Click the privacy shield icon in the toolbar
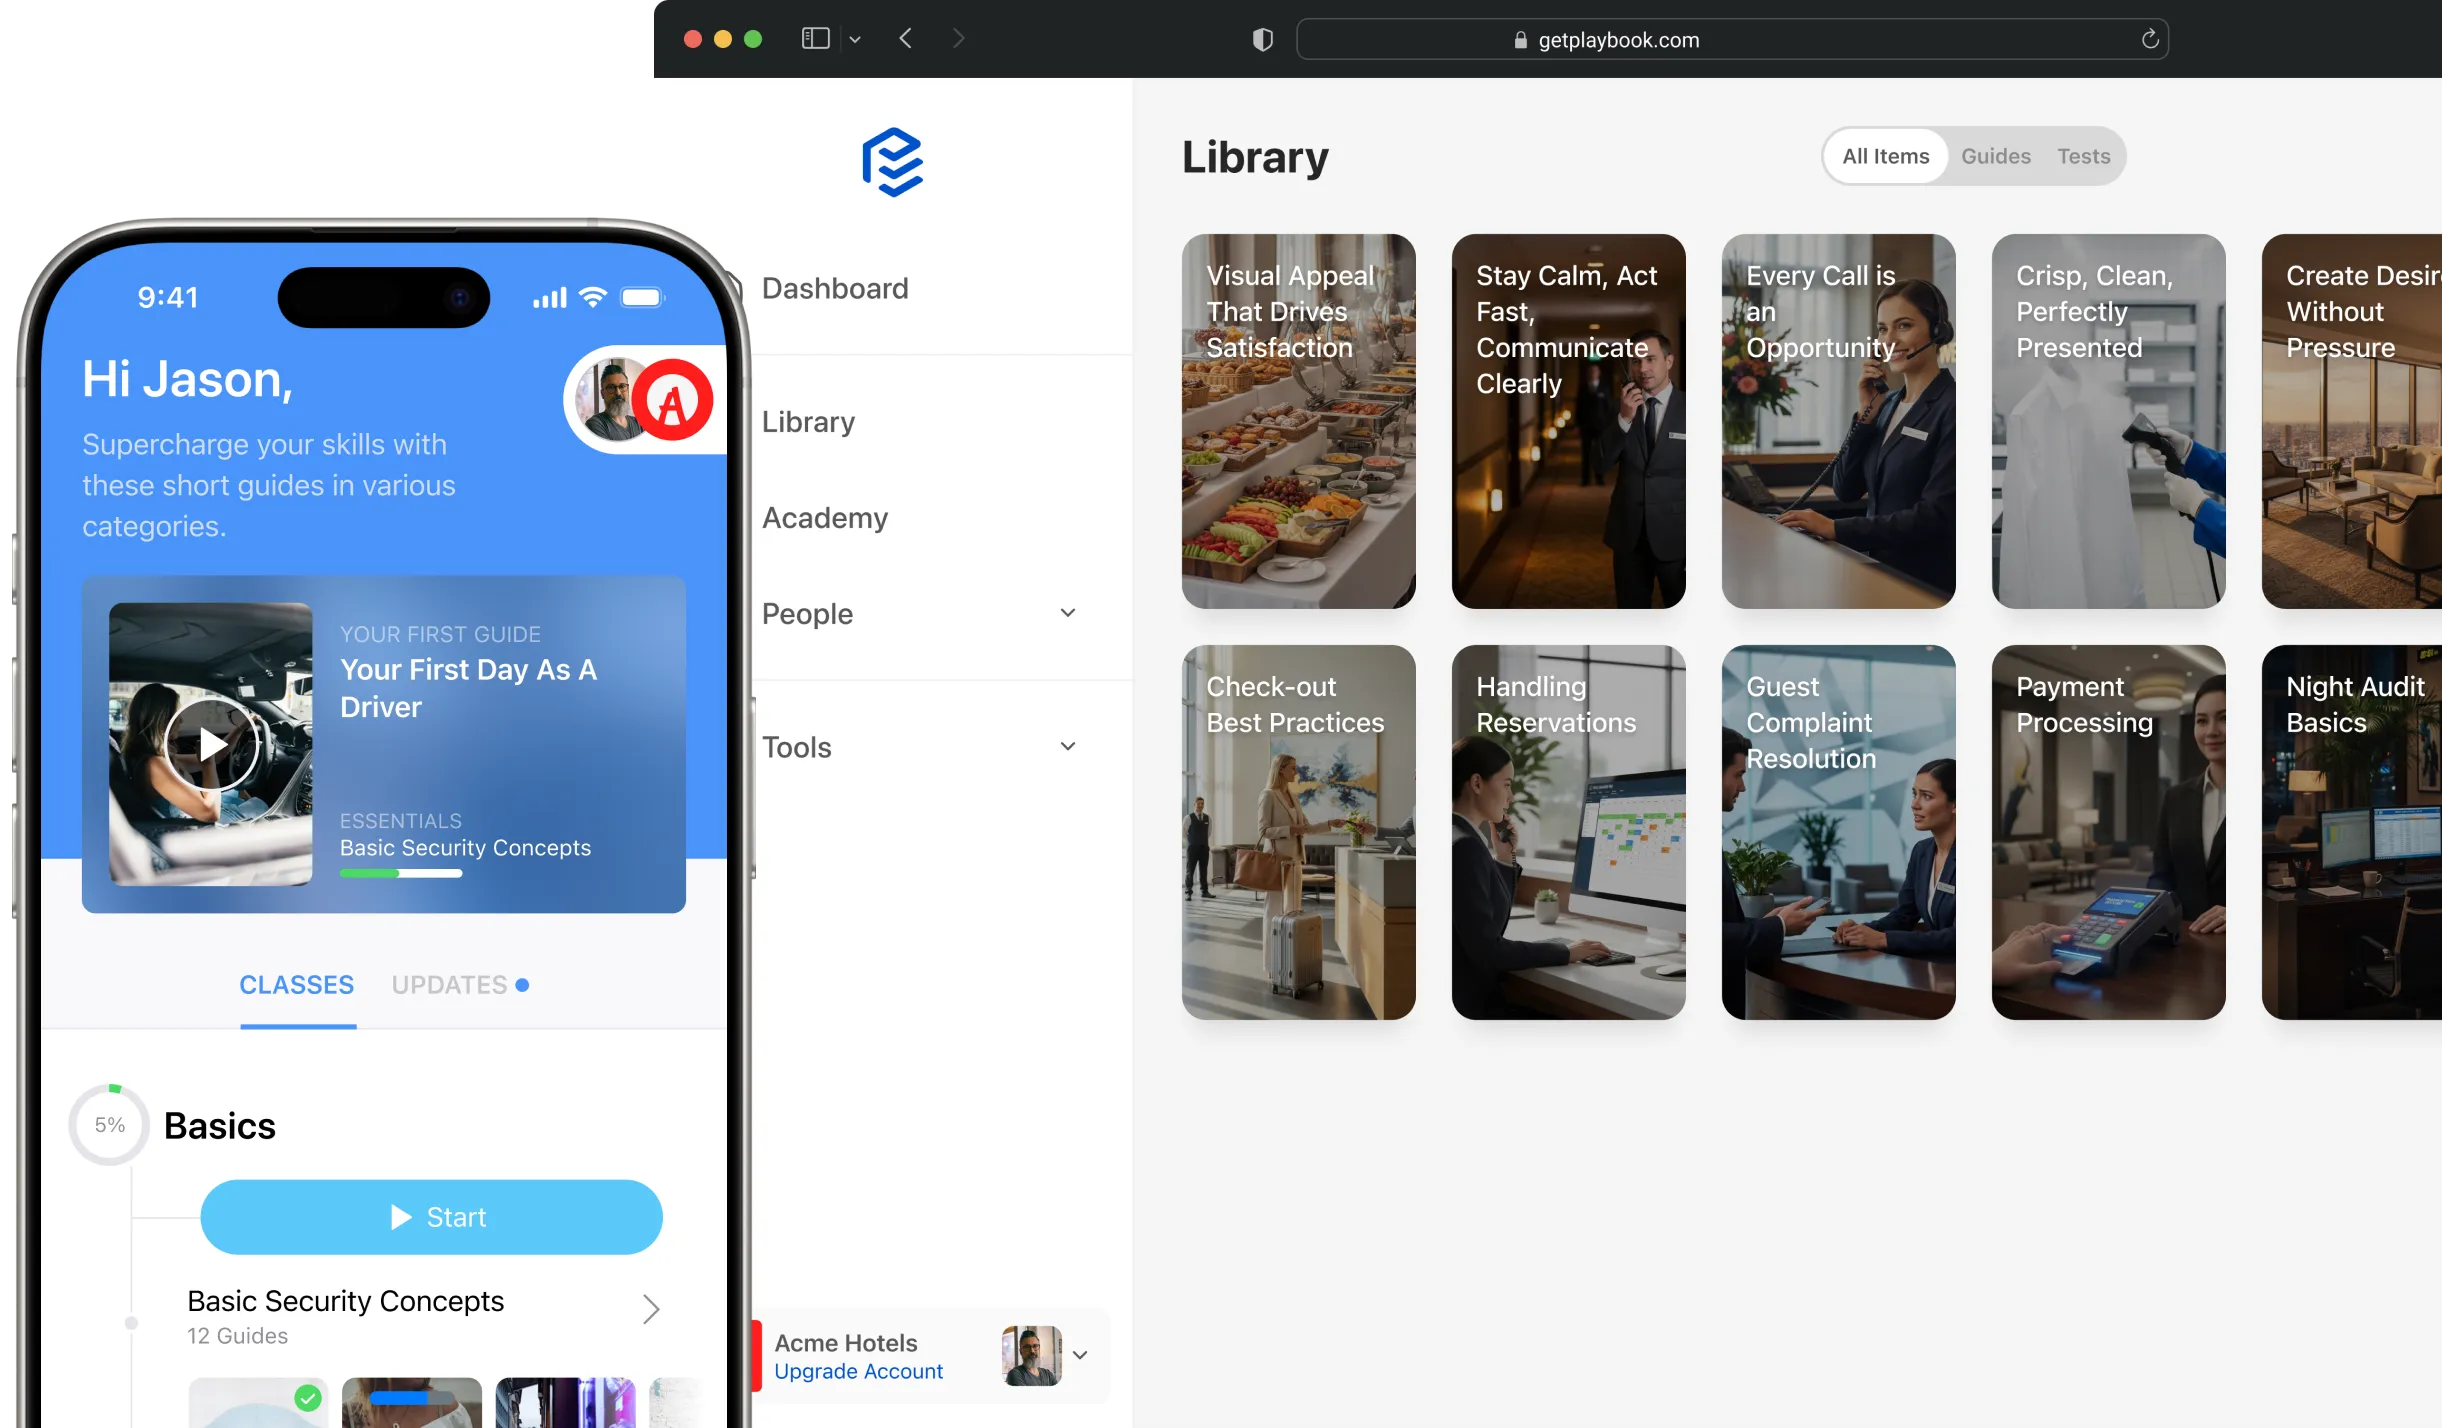This screenshot has height=1428, width=2442. (x=1261, y=38)
